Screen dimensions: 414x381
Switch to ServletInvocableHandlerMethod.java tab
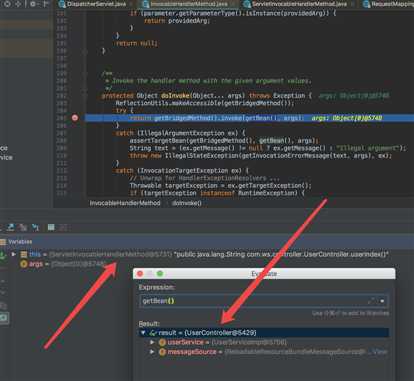pos(295,4)
